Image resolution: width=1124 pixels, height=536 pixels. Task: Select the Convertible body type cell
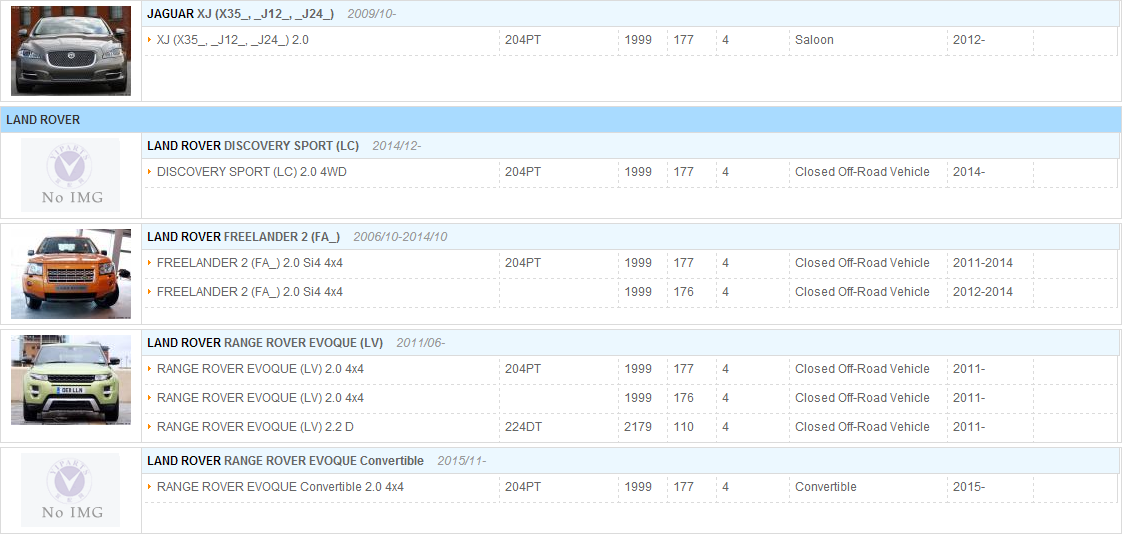pyautogui.click(x=826, y=487)
